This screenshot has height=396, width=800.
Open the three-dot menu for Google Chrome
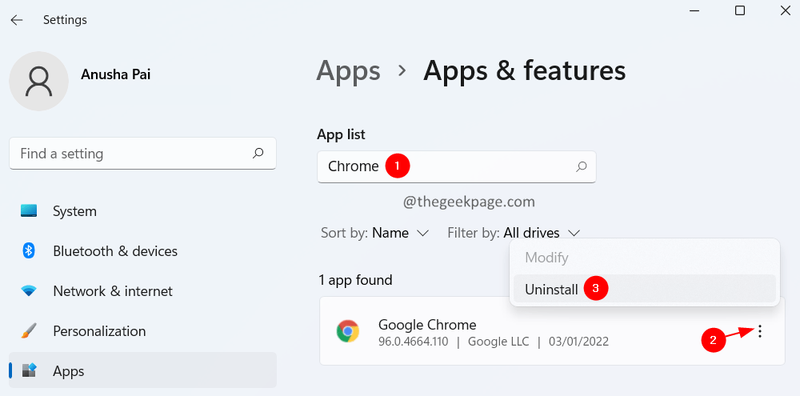pyautogui.click(x=760, y=332)
